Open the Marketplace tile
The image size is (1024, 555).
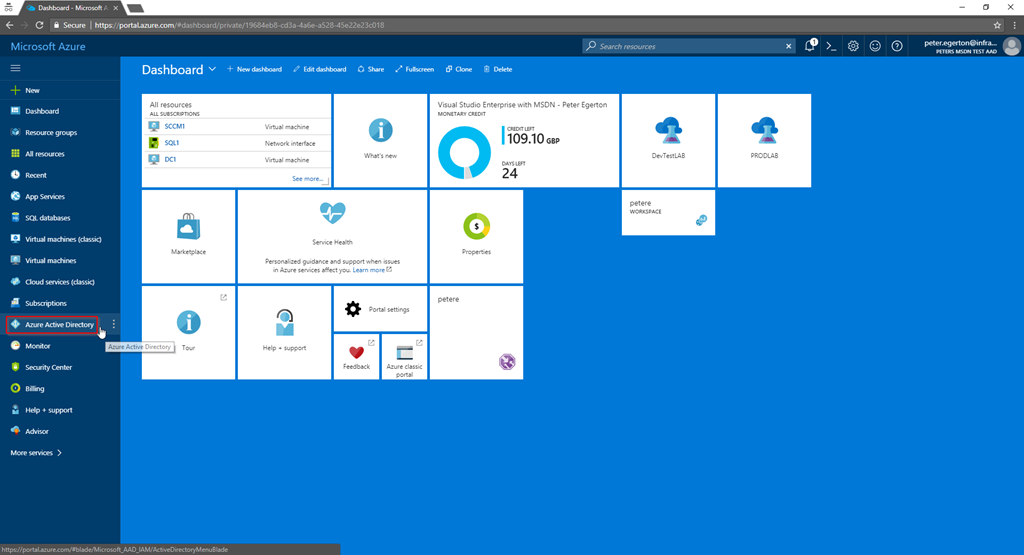coord(188,236)
